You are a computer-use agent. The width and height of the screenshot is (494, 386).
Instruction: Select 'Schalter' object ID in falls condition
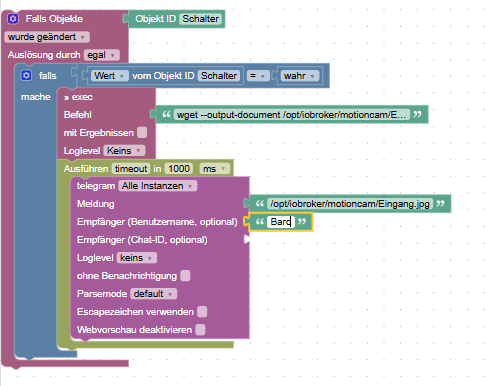point(219,76)
